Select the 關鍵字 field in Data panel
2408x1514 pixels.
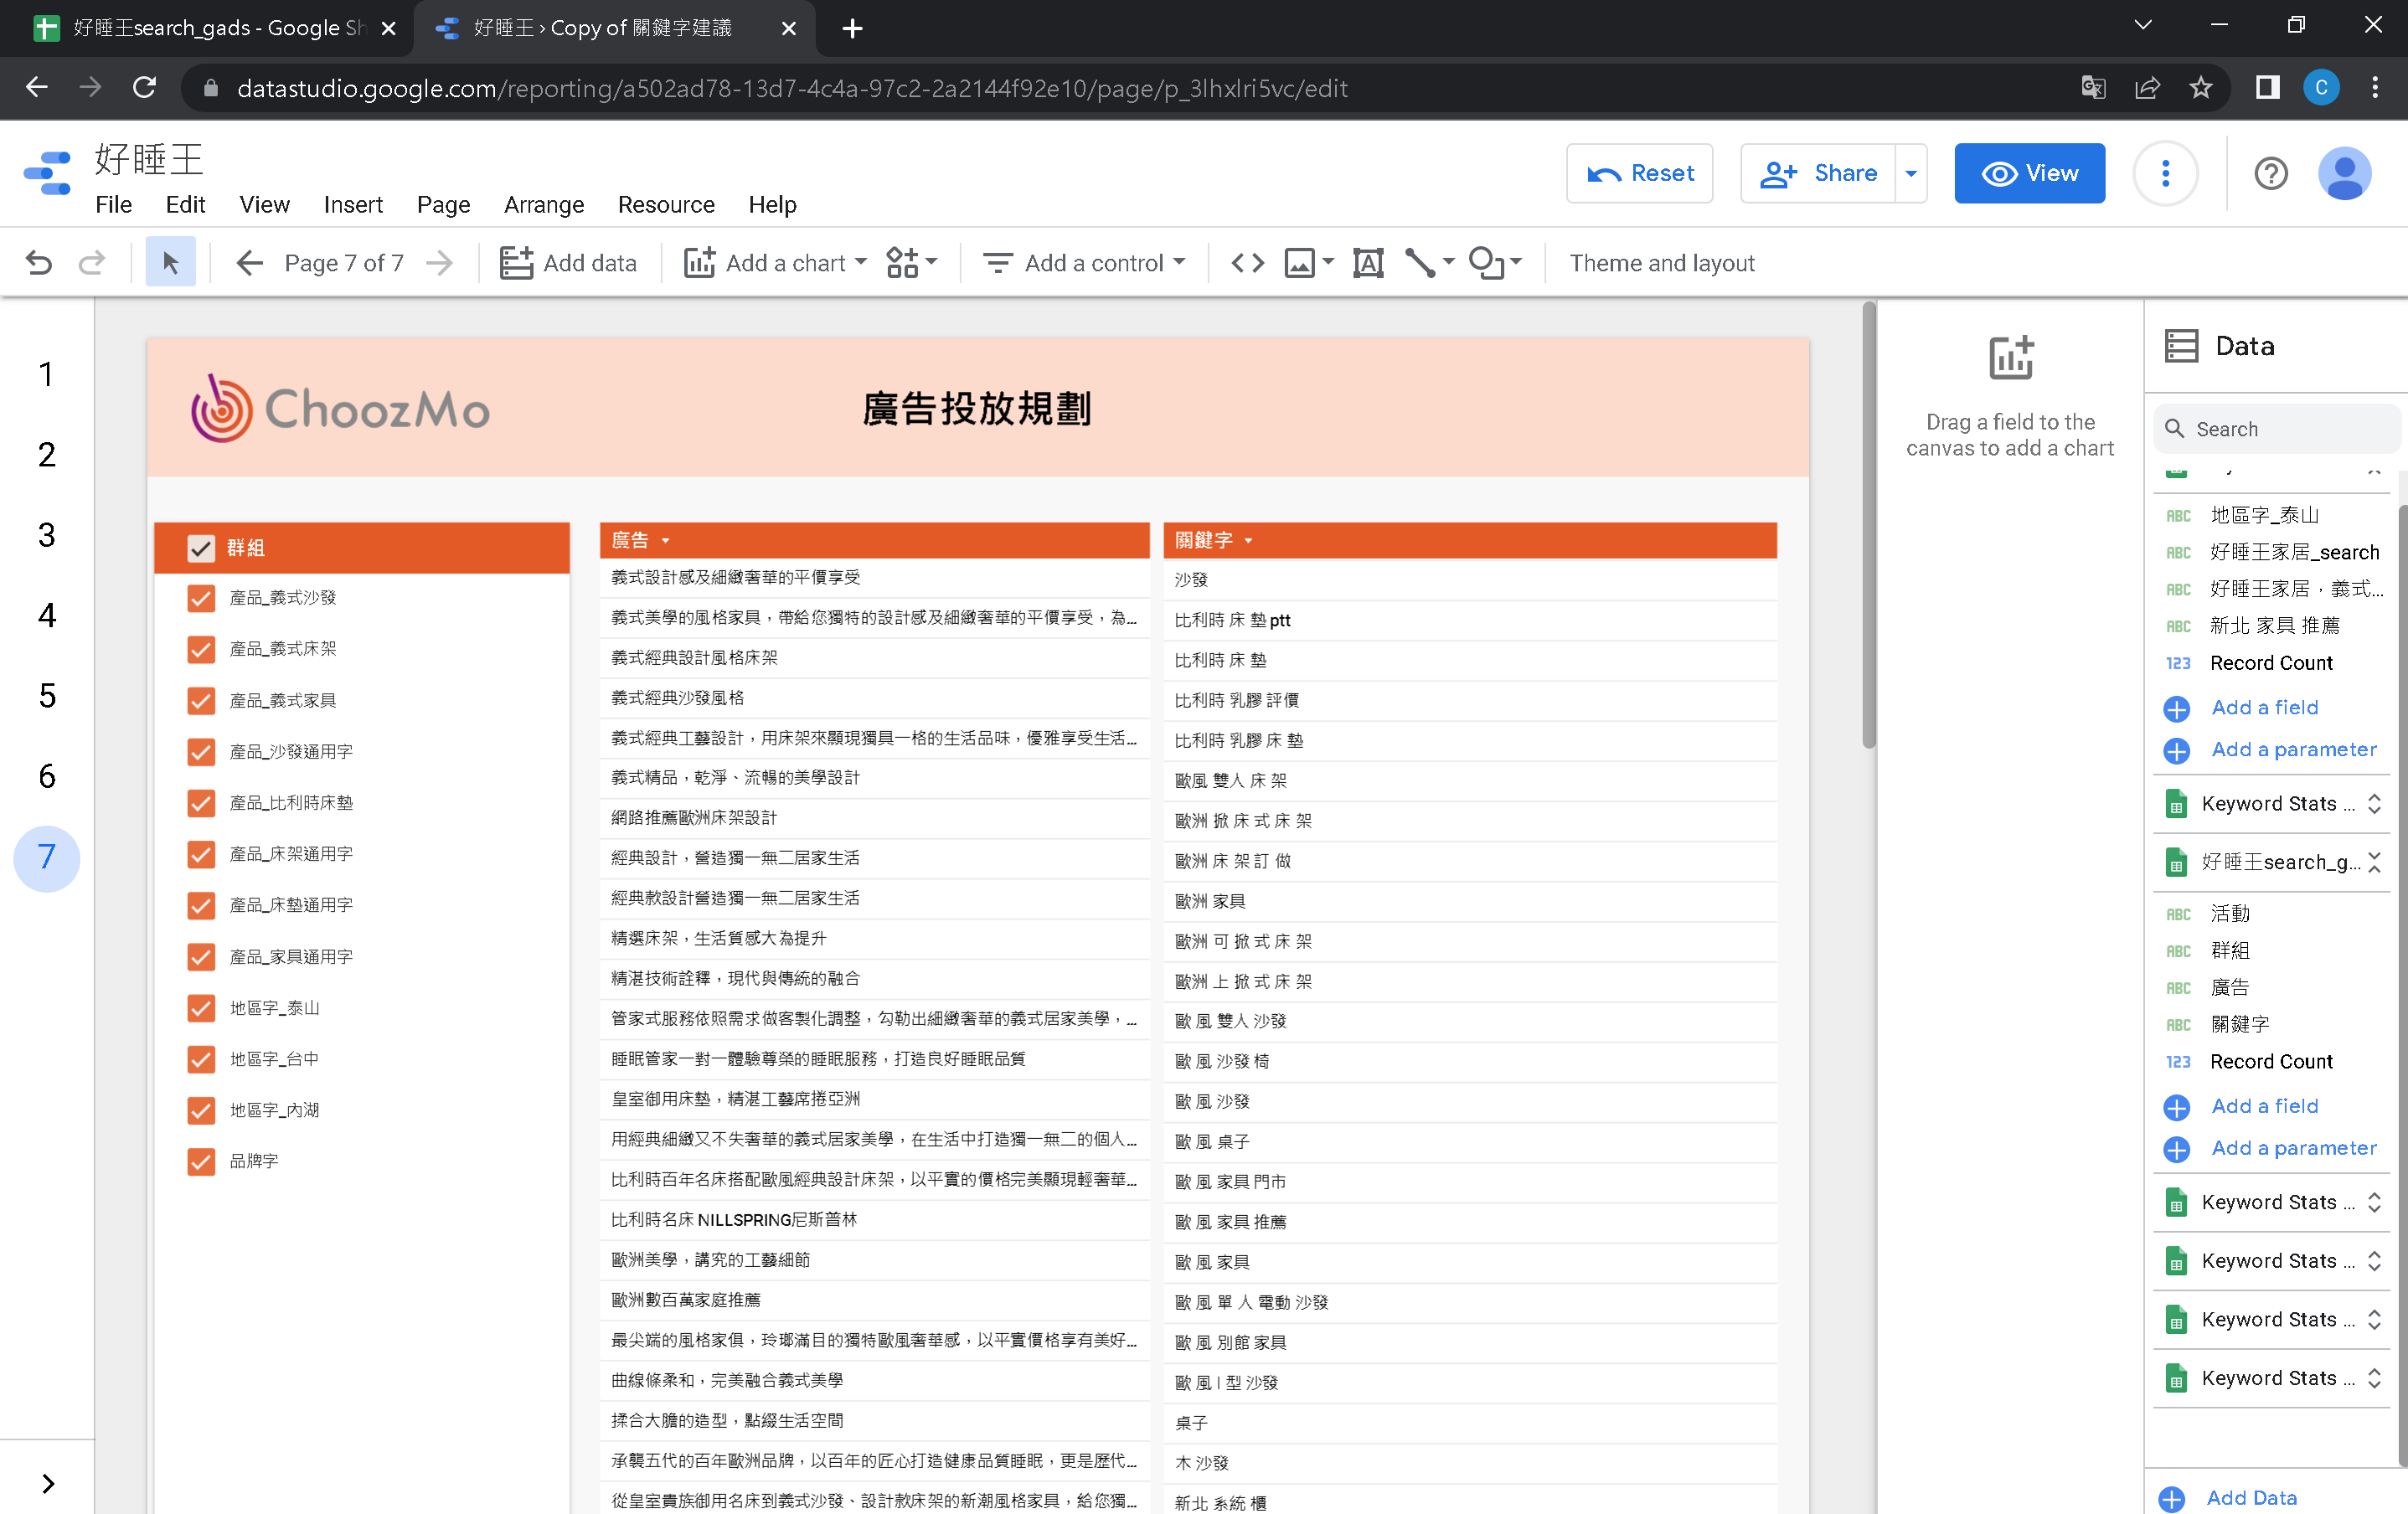(x=2239, y=1024)
